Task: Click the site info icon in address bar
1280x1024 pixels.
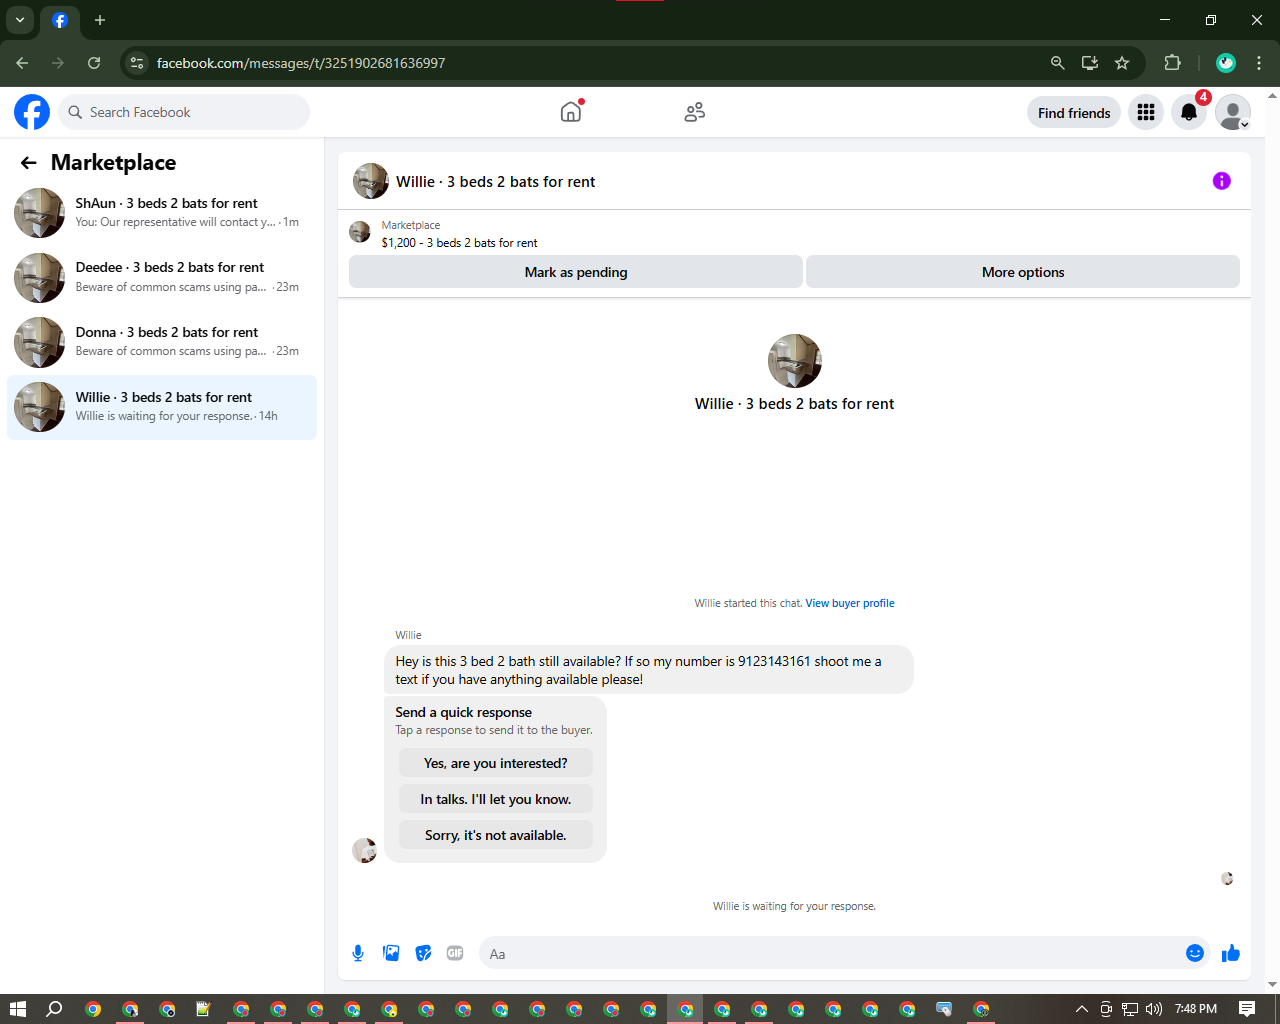Action: point(137,63)
